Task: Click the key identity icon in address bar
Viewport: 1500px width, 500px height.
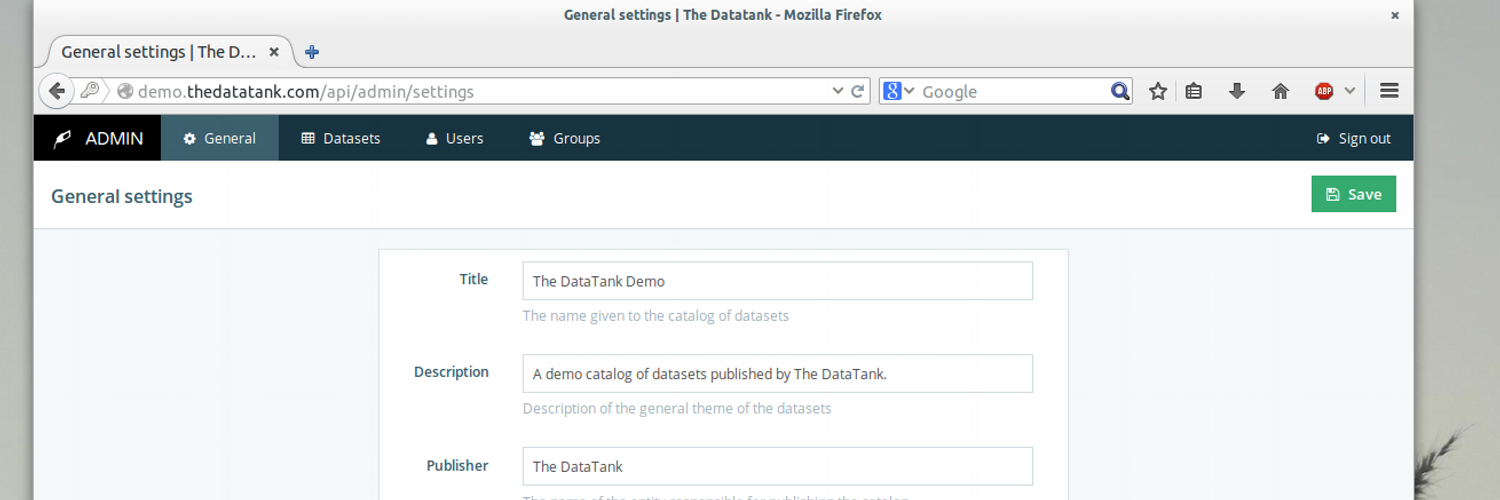Action: tap(90, 91)
